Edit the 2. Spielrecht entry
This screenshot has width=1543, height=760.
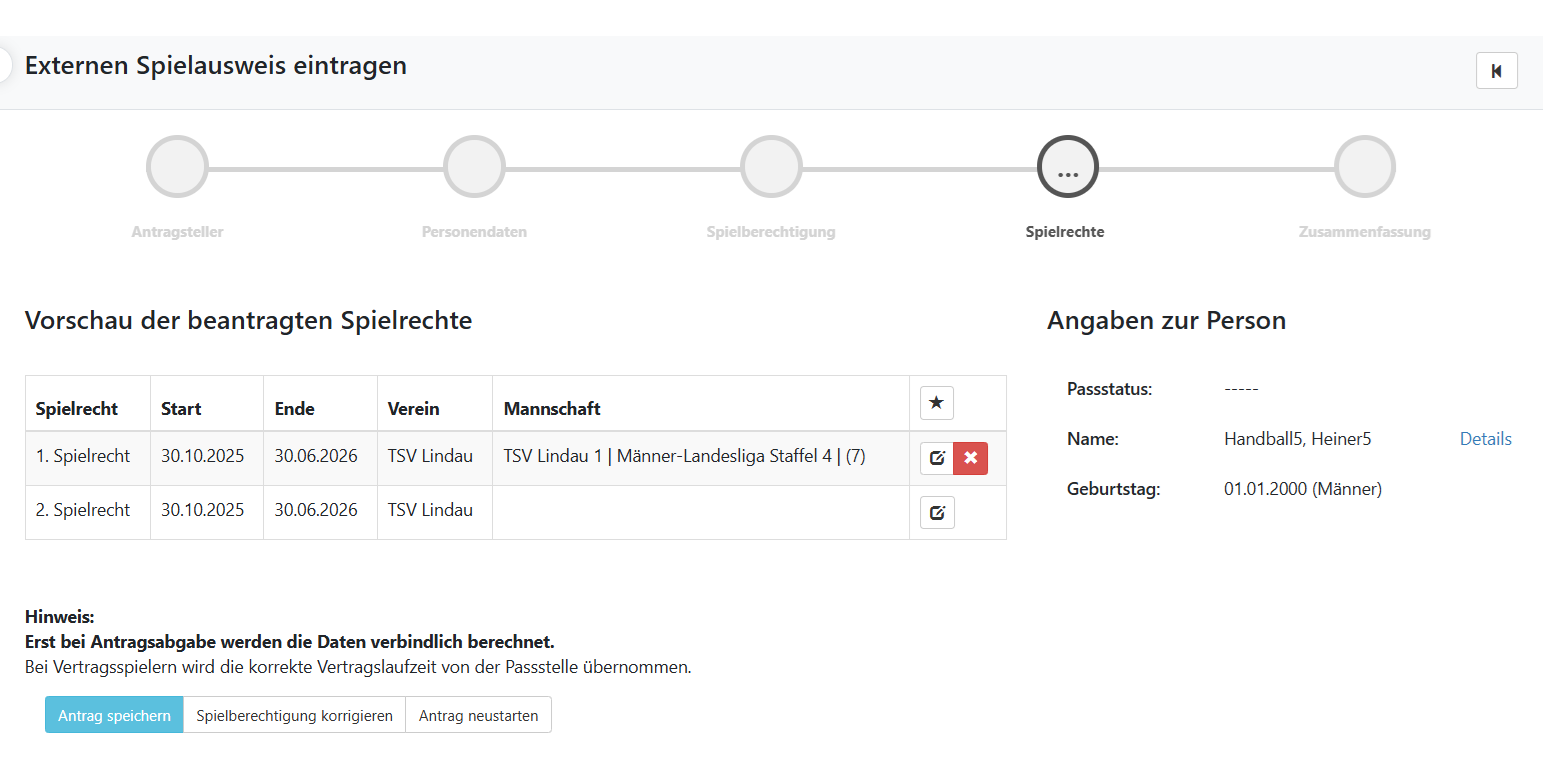click(x=937, y=513)
